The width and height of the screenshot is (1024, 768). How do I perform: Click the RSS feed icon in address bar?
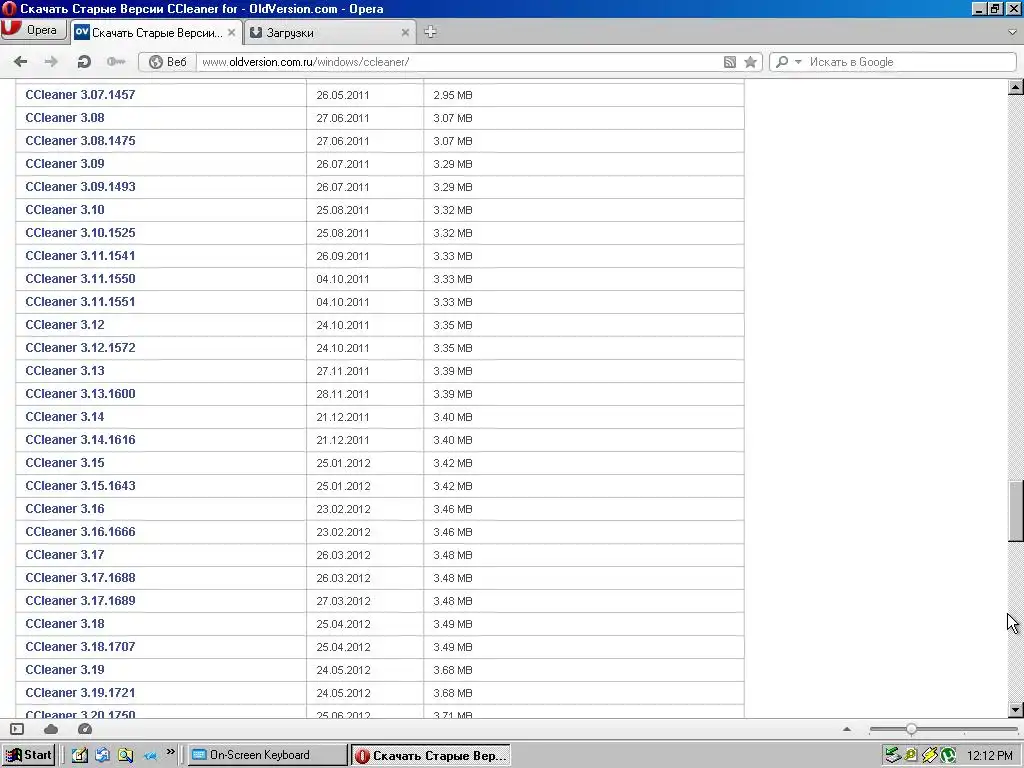click(x=730, y=62)
